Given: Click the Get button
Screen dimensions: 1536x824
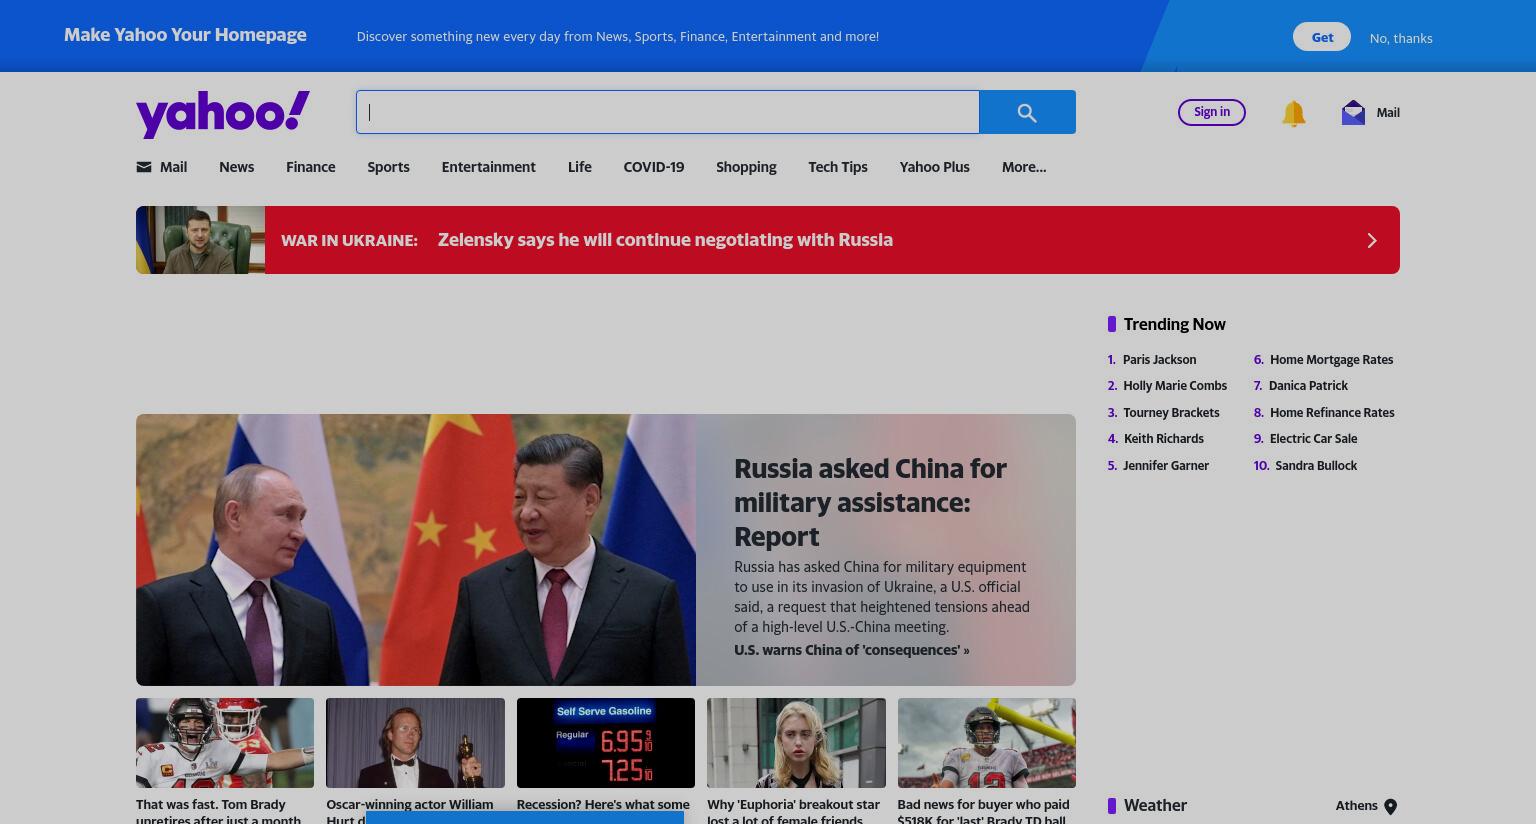Looking at the screenshot, I should click(1322, 37).
